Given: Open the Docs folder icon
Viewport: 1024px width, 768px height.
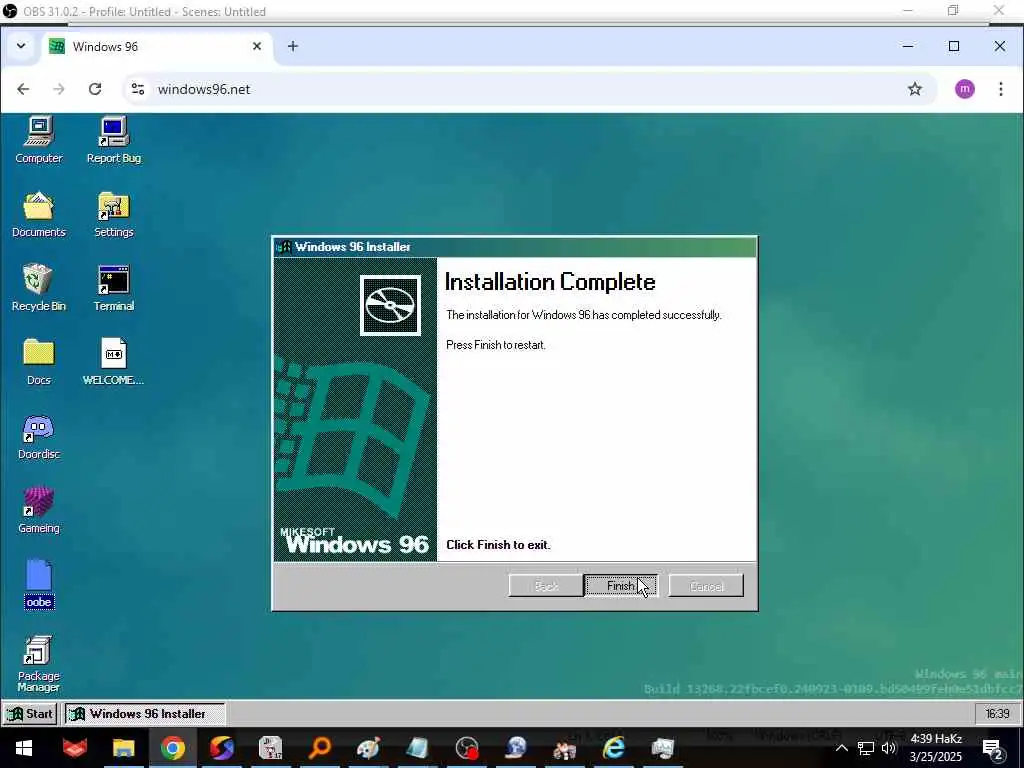Looking at the screenshot, I should point(39,362).
